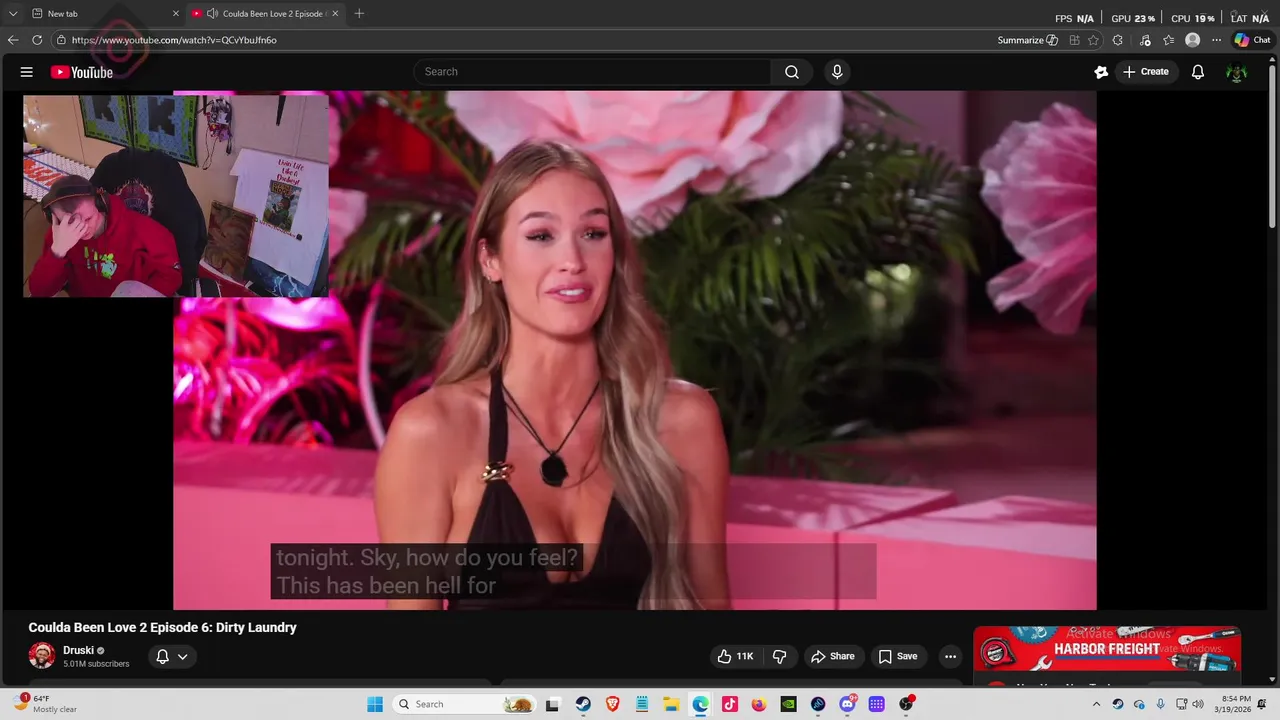Open Firefox from the taskbar

click(x=759, y=704)
